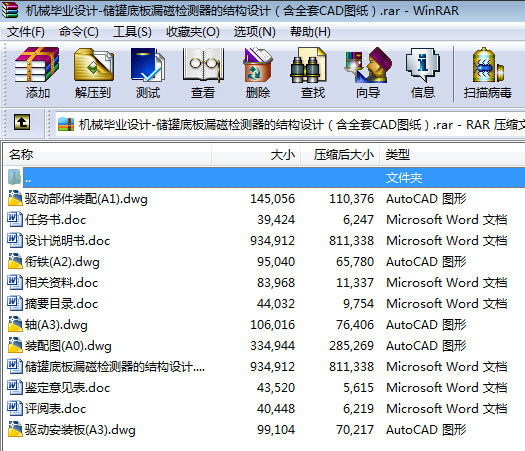Screen dimensions: 525x451
Task: Select the file 驱动安装板(A3).dwg
Action: (80, 430)
